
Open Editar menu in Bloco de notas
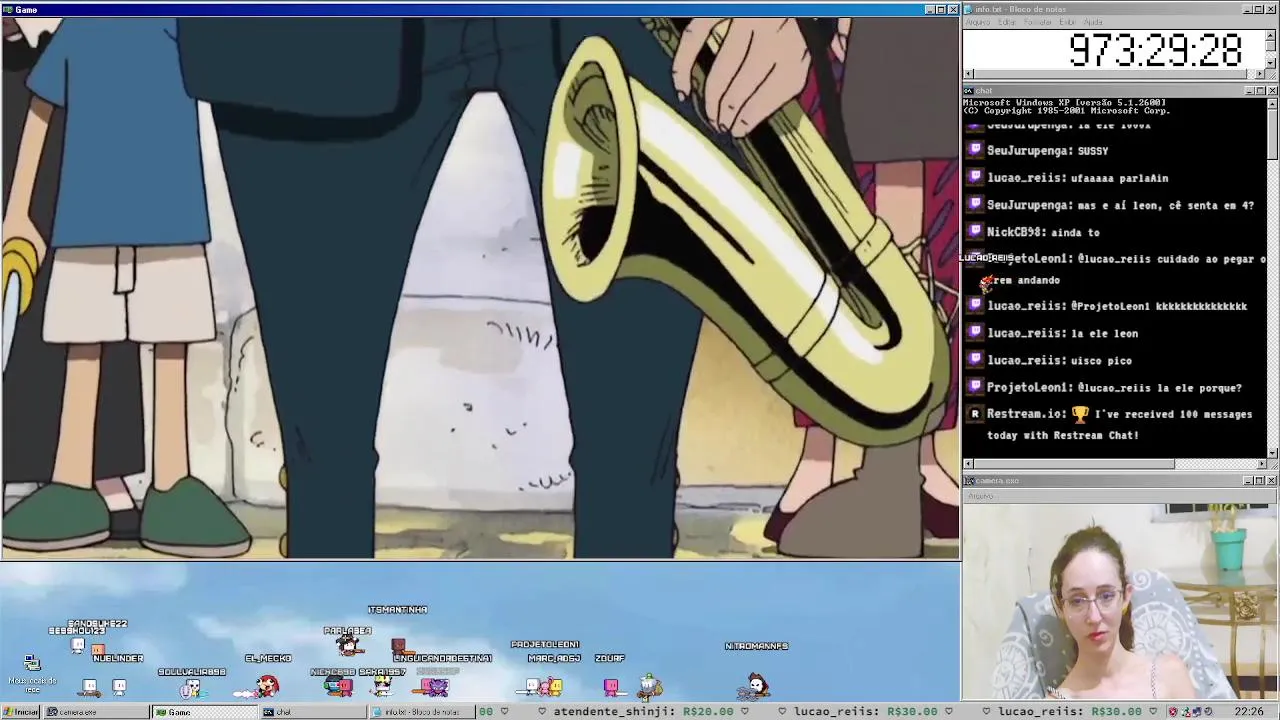point(1007,22)
